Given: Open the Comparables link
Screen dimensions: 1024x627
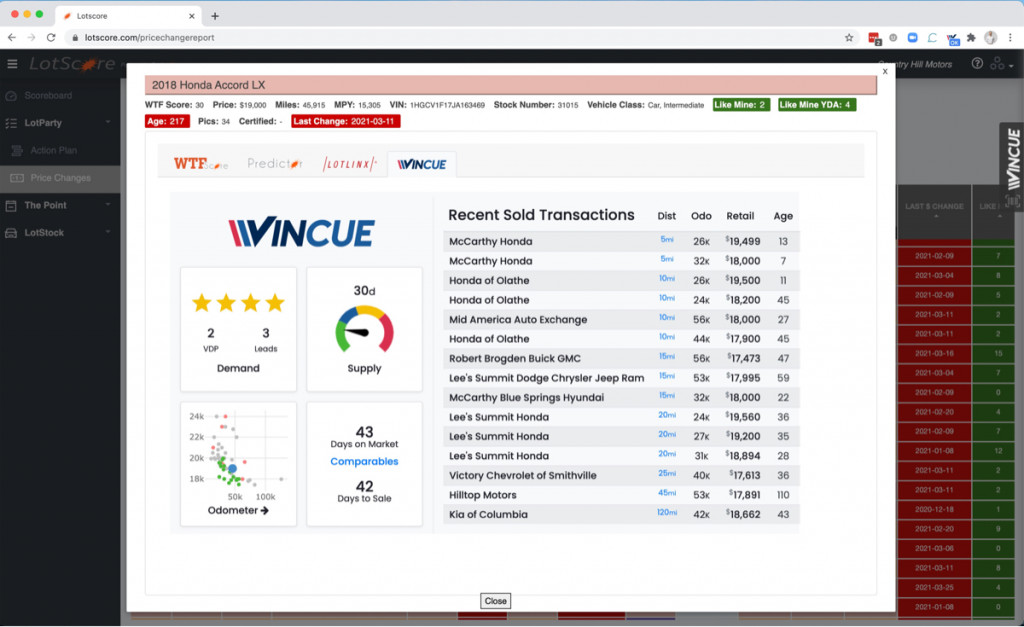Looking at the screenshot, I should point(364,461).
